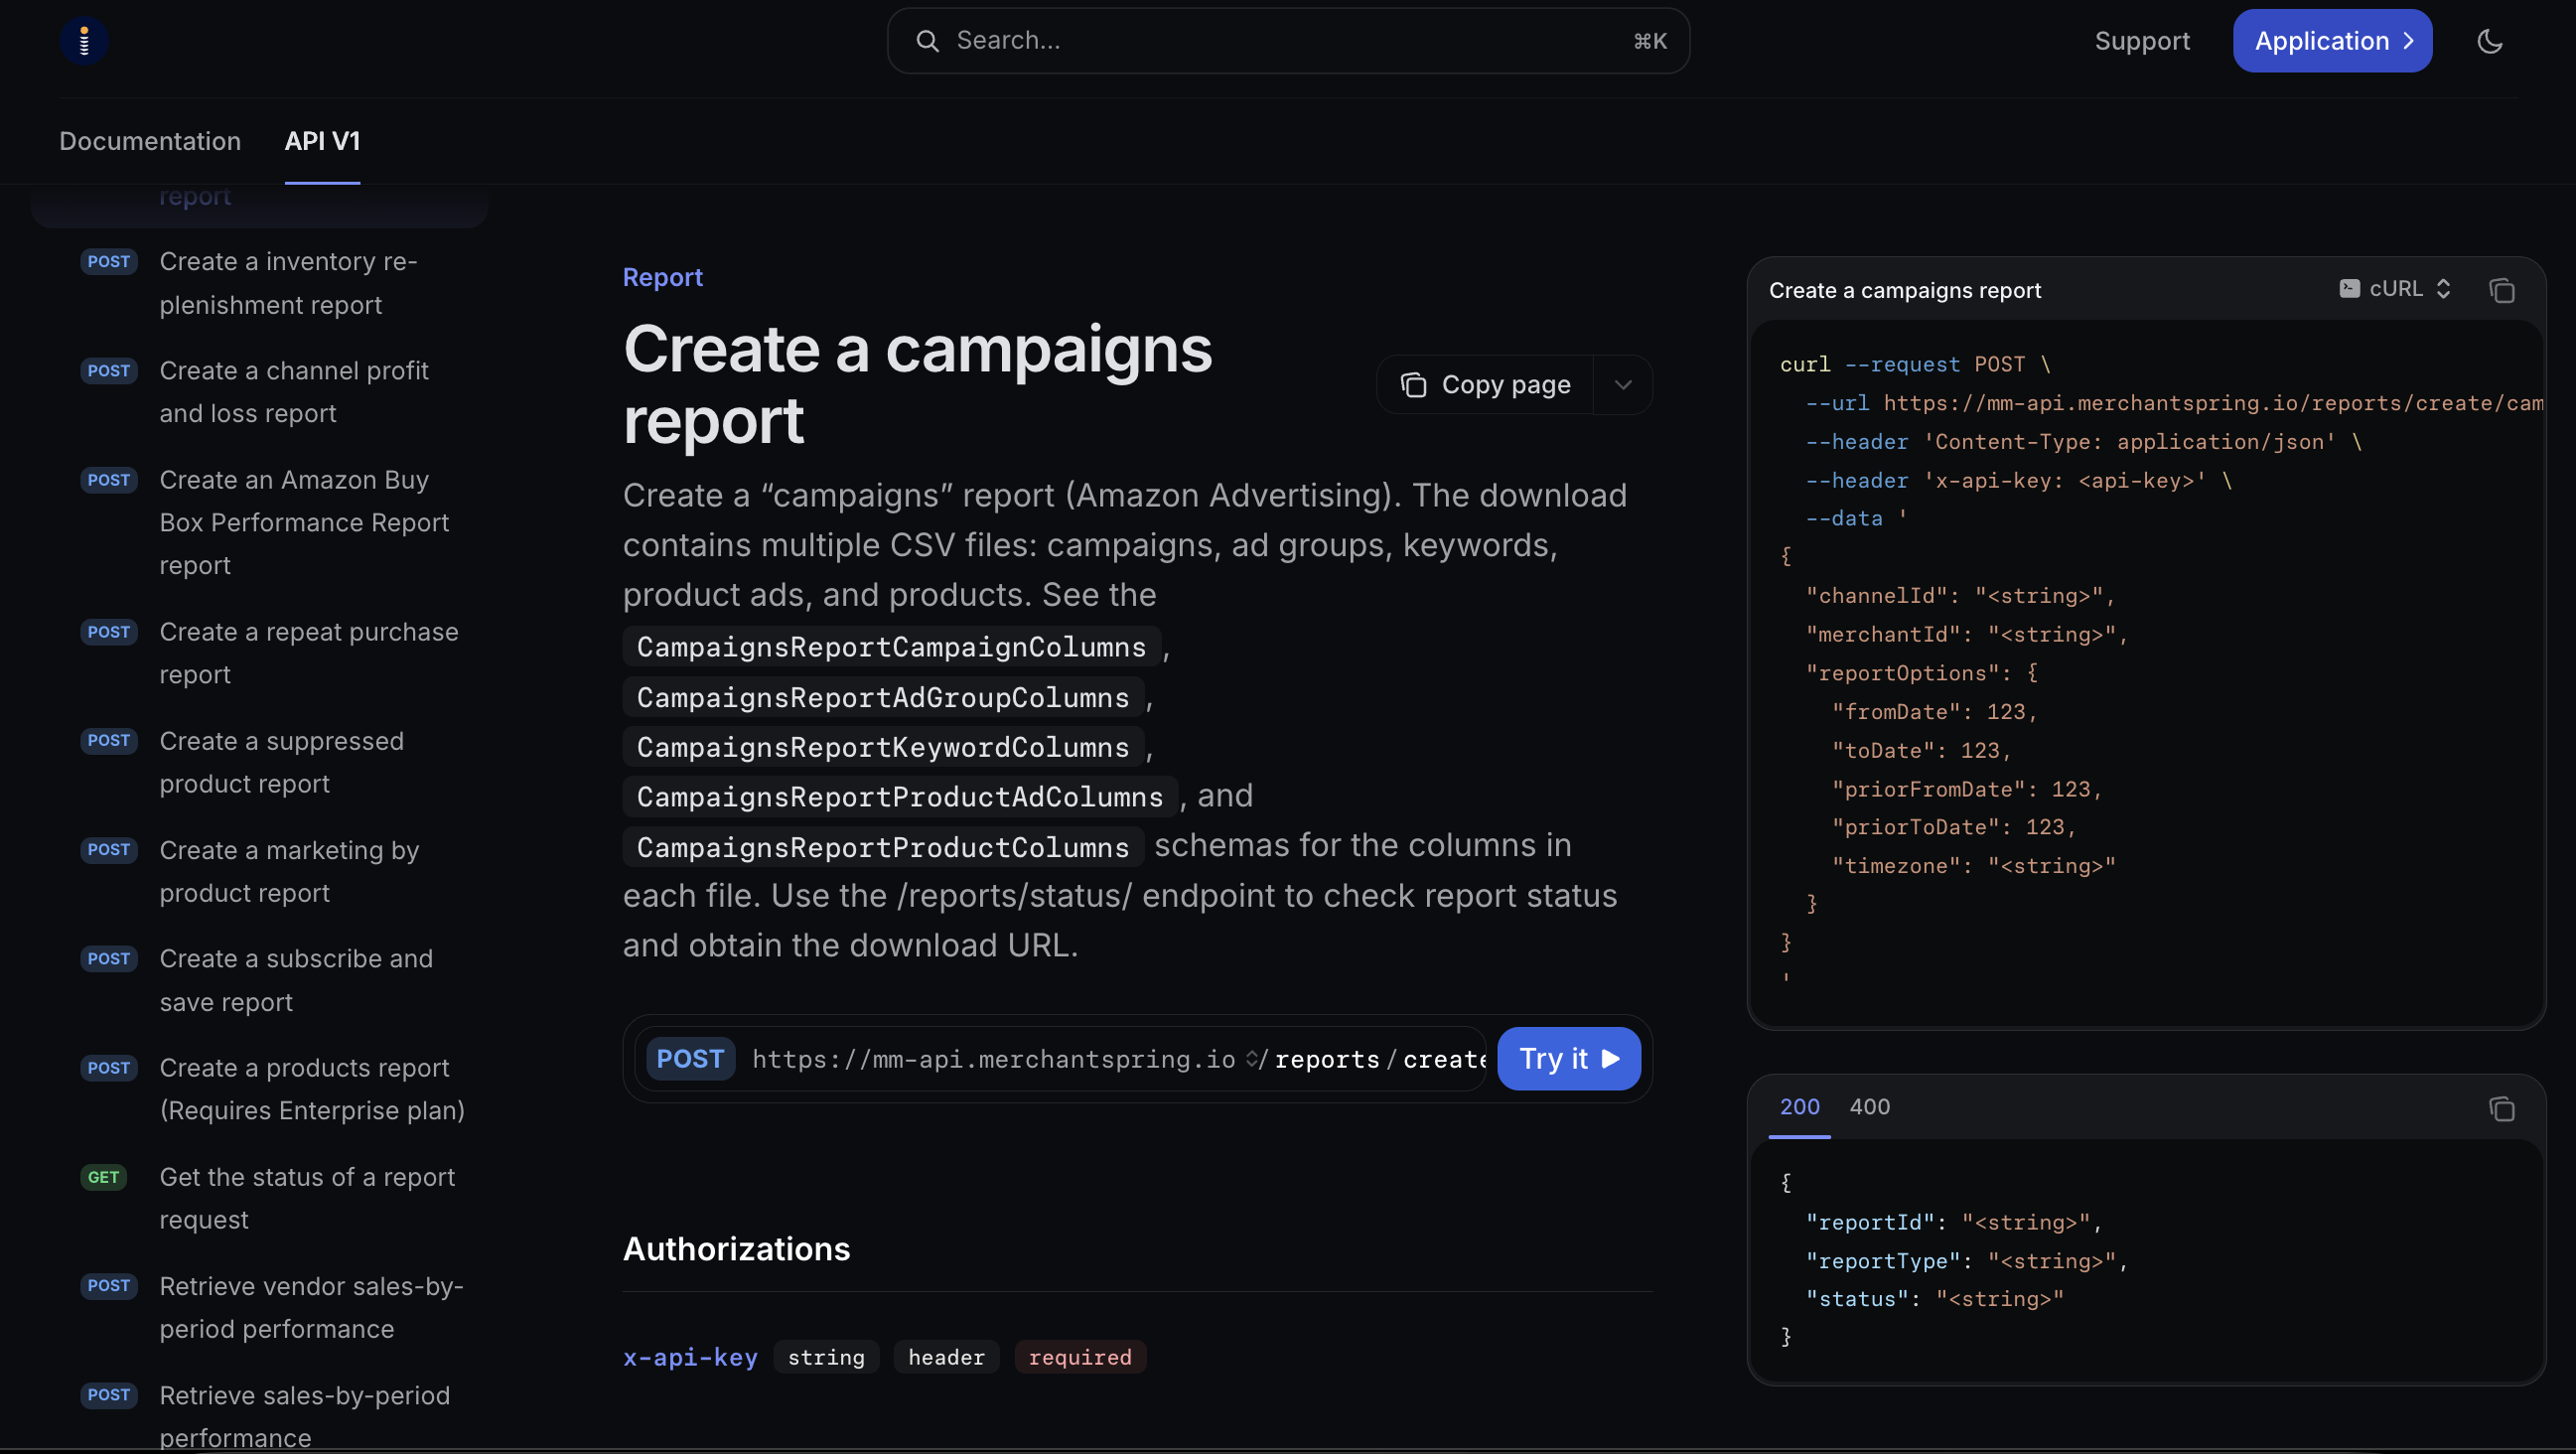Click GET badge beside report status request

coord(103,1178)
